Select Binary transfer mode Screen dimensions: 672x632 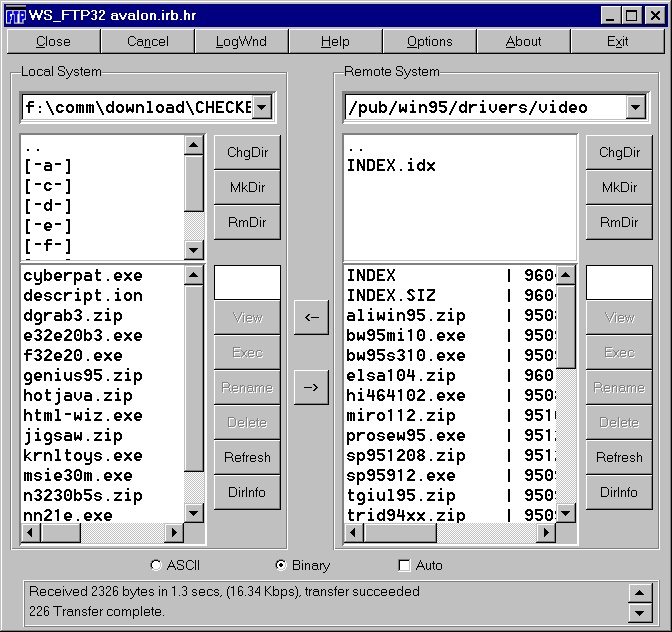click(280, 565)
